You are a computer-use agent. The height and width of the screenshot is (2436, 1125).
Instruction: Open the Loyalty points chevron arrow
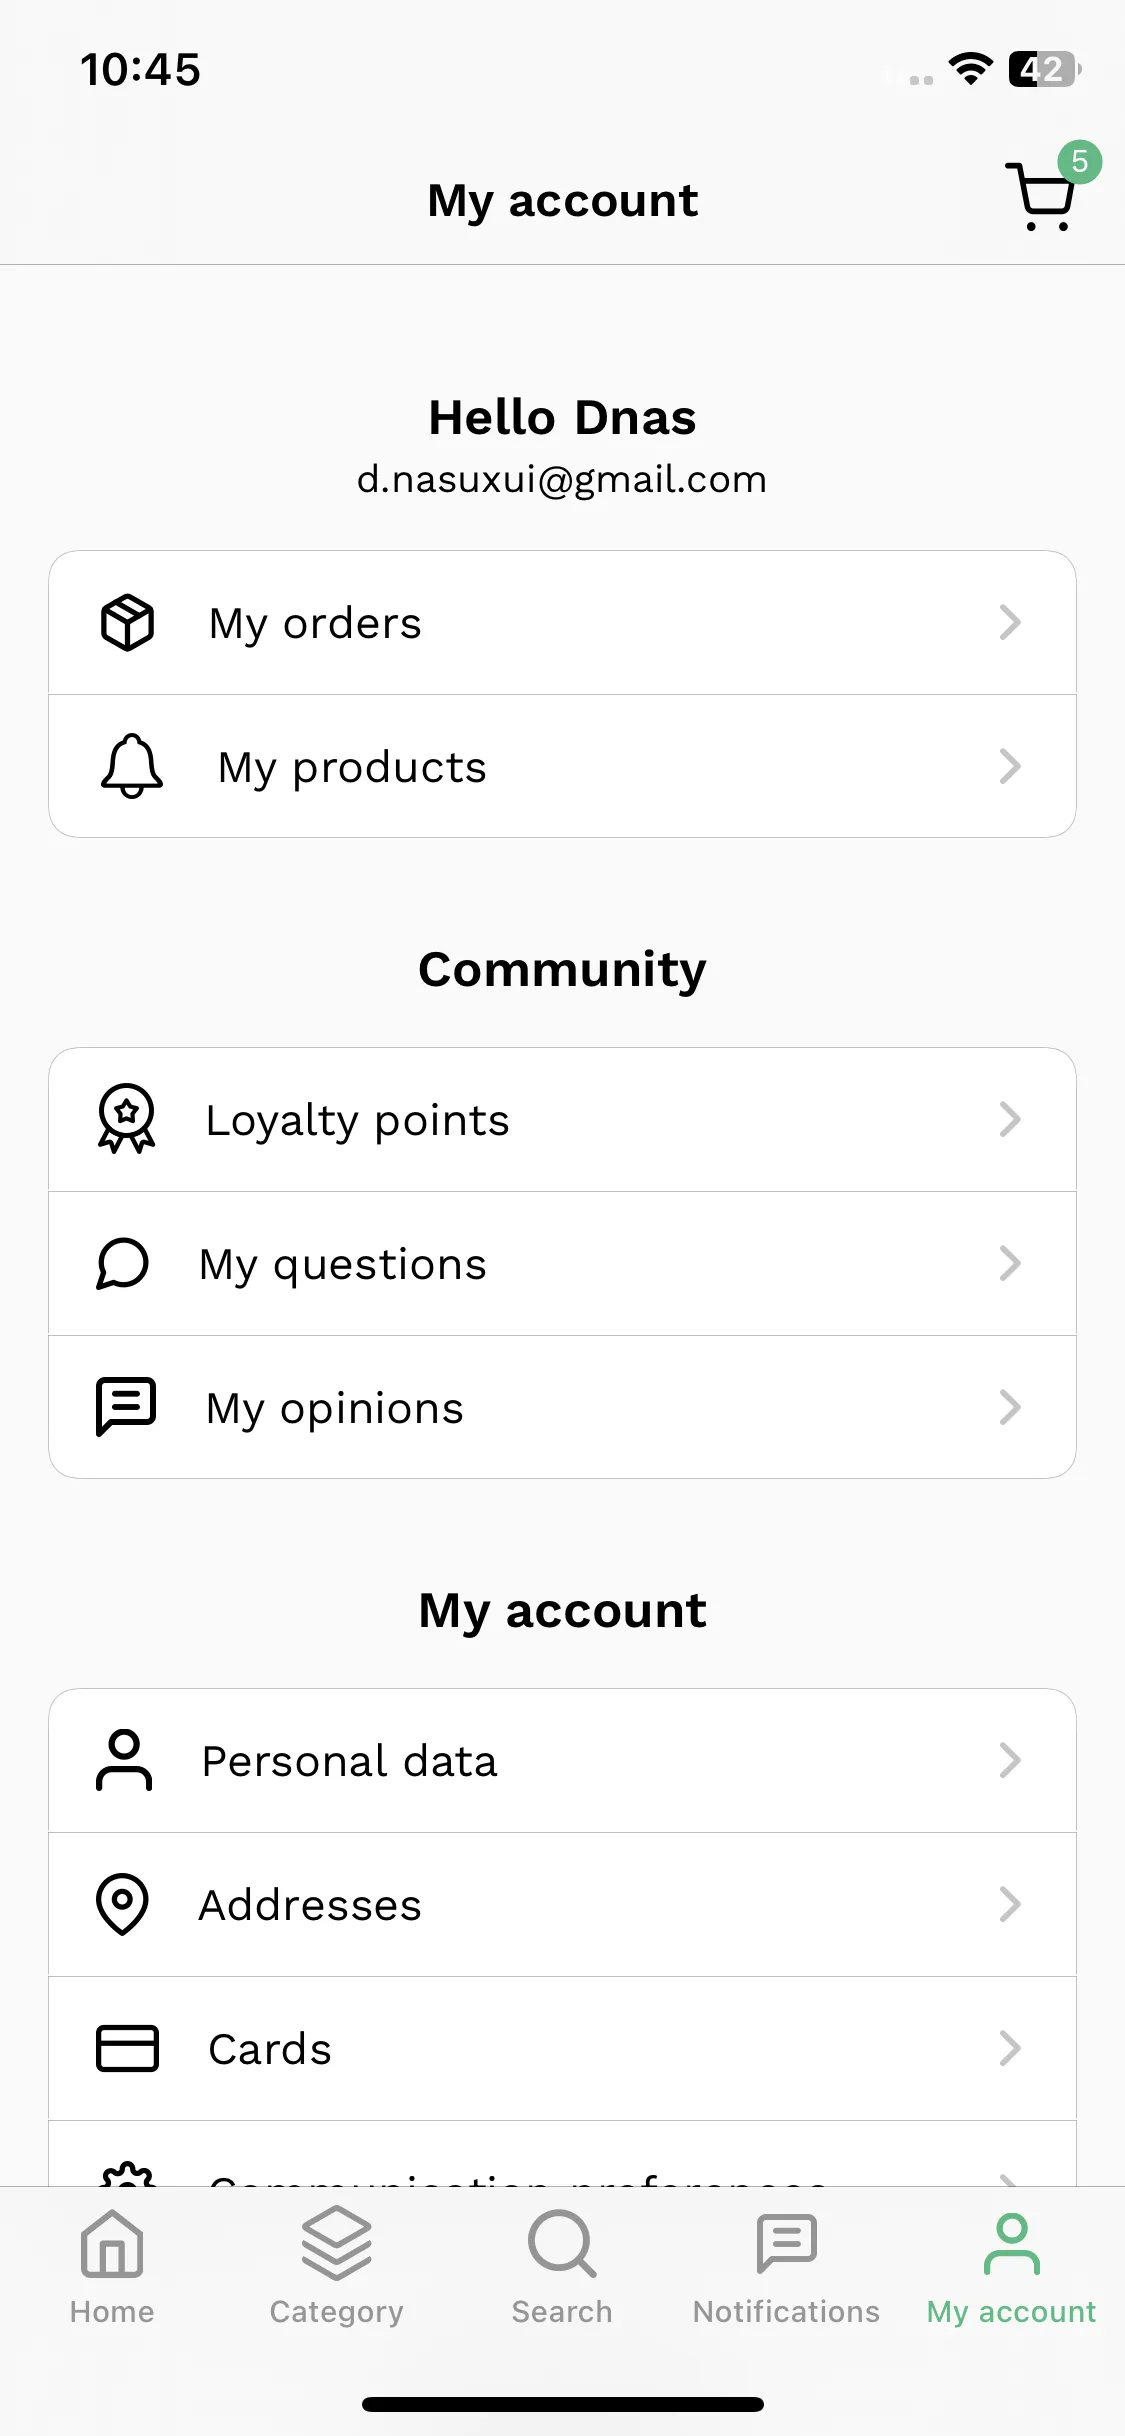tap(1010, 1119)
